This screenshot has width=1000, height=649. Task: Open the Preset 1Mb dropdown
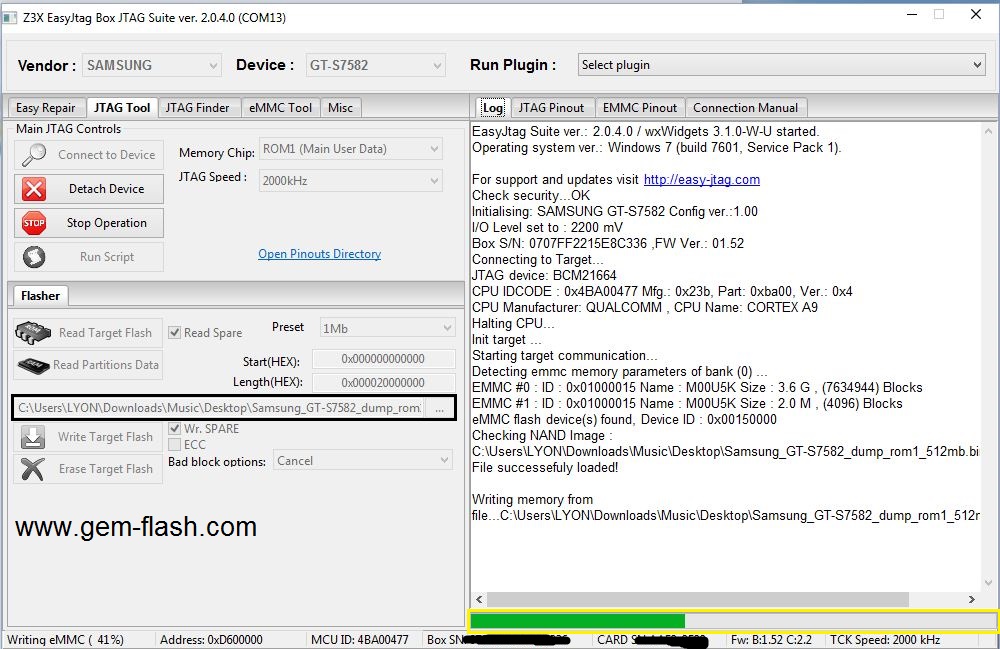pos(387,328)
